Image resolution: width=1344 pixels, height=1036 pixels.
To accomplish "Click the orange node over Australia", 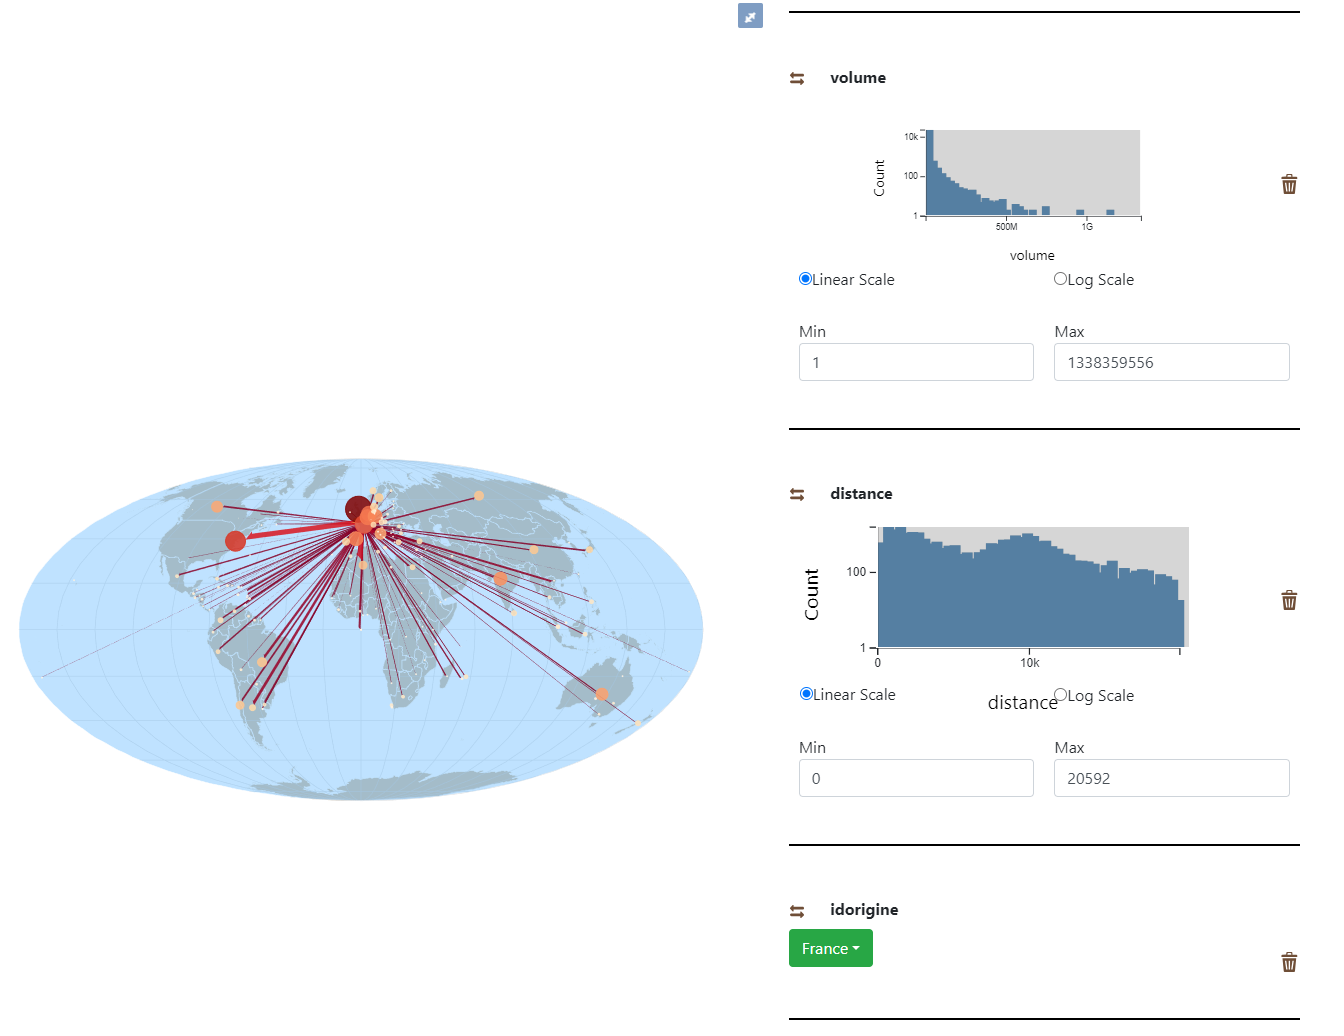I will [601, 694].
